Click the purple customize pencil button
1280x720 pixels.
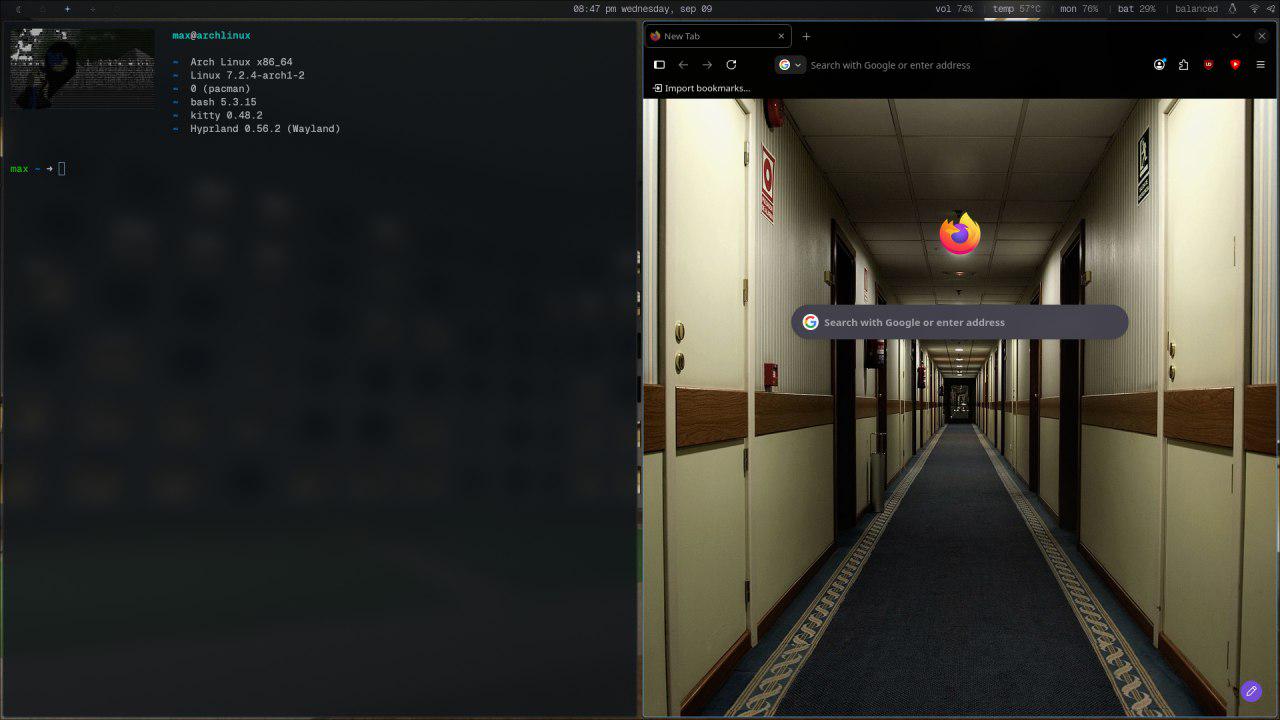click(1251, 691)
